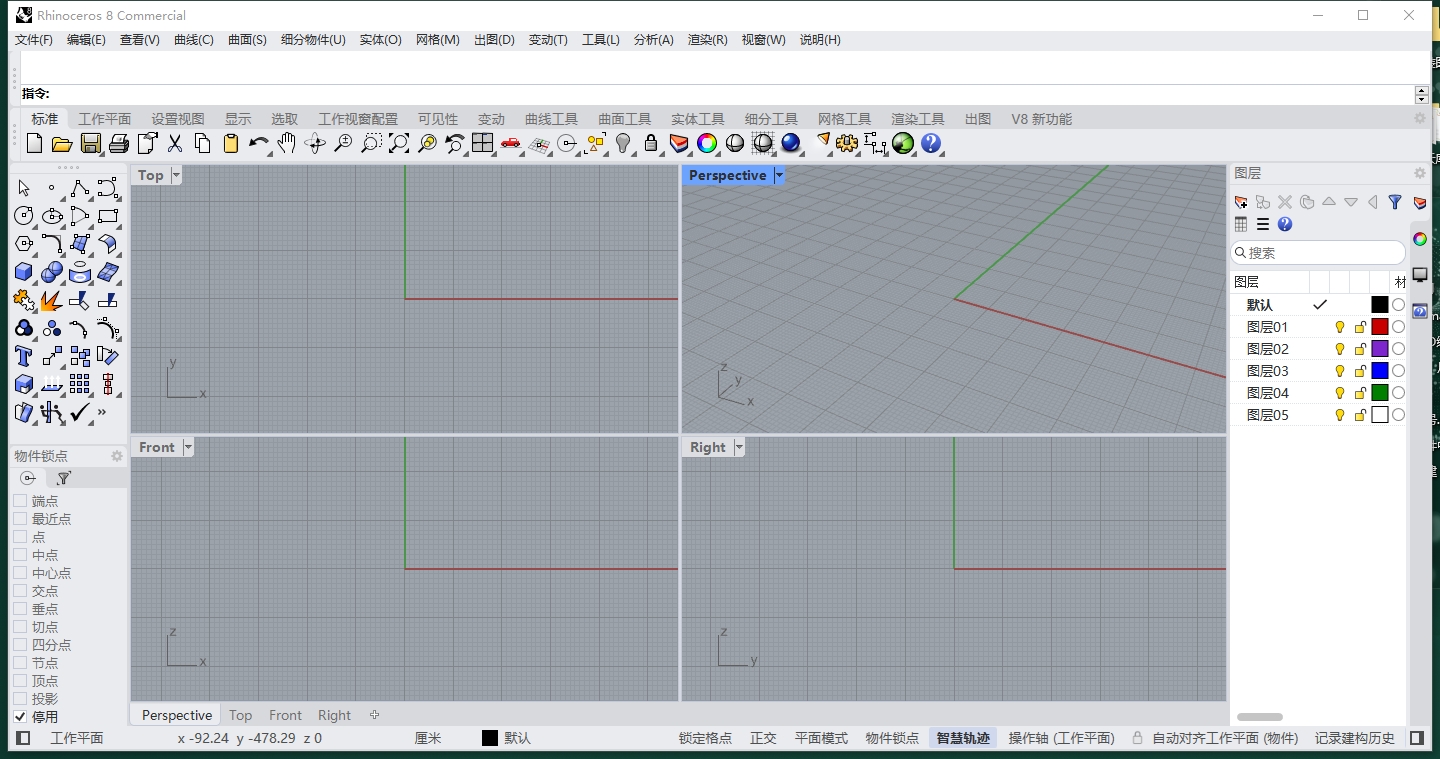Open the Front viewport dropdown arrow

pyautogui.click(x=189, y=447)
